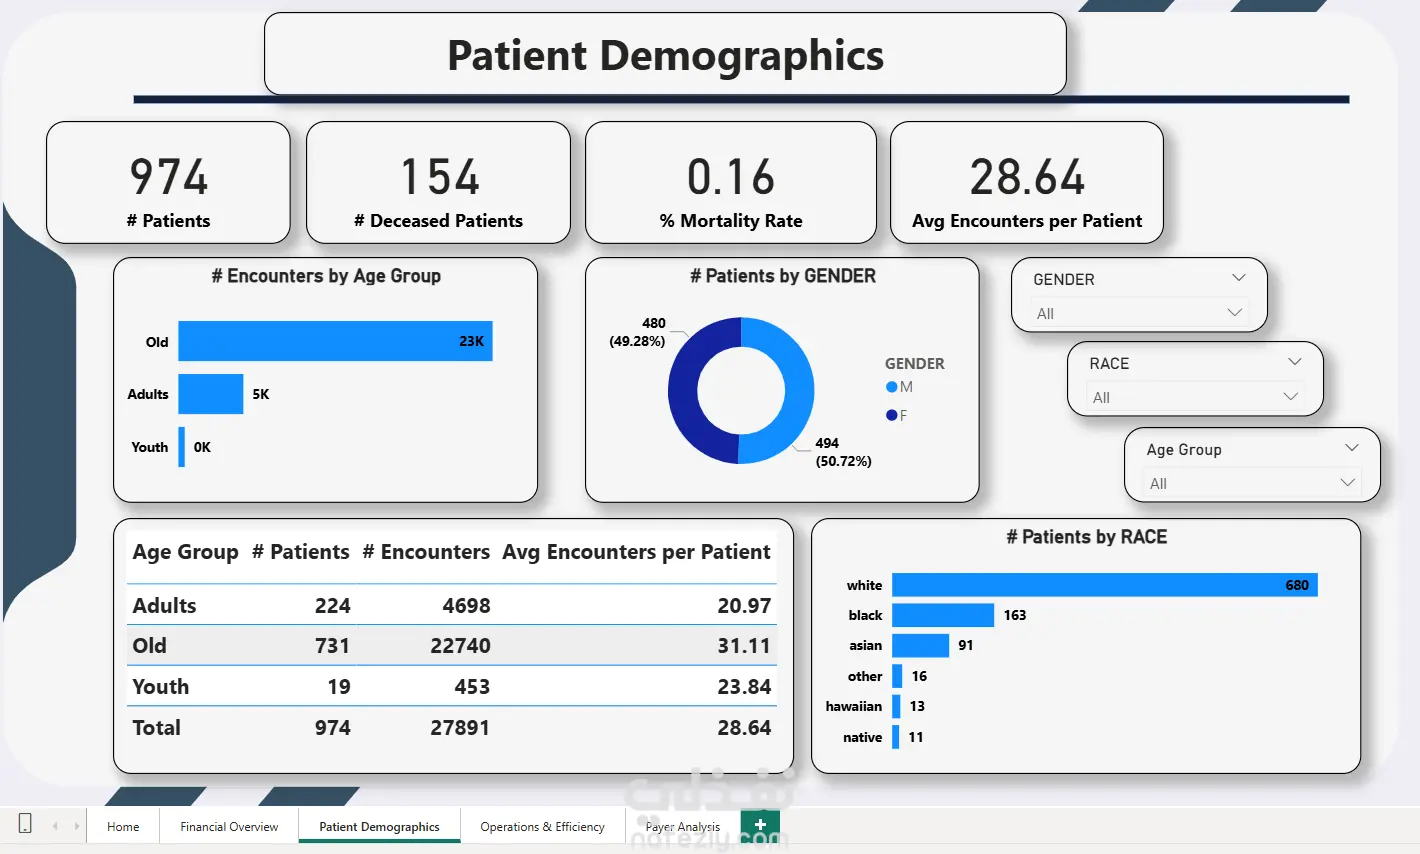
Task: Sort by the Age Group column header
Action: [185, 552]
